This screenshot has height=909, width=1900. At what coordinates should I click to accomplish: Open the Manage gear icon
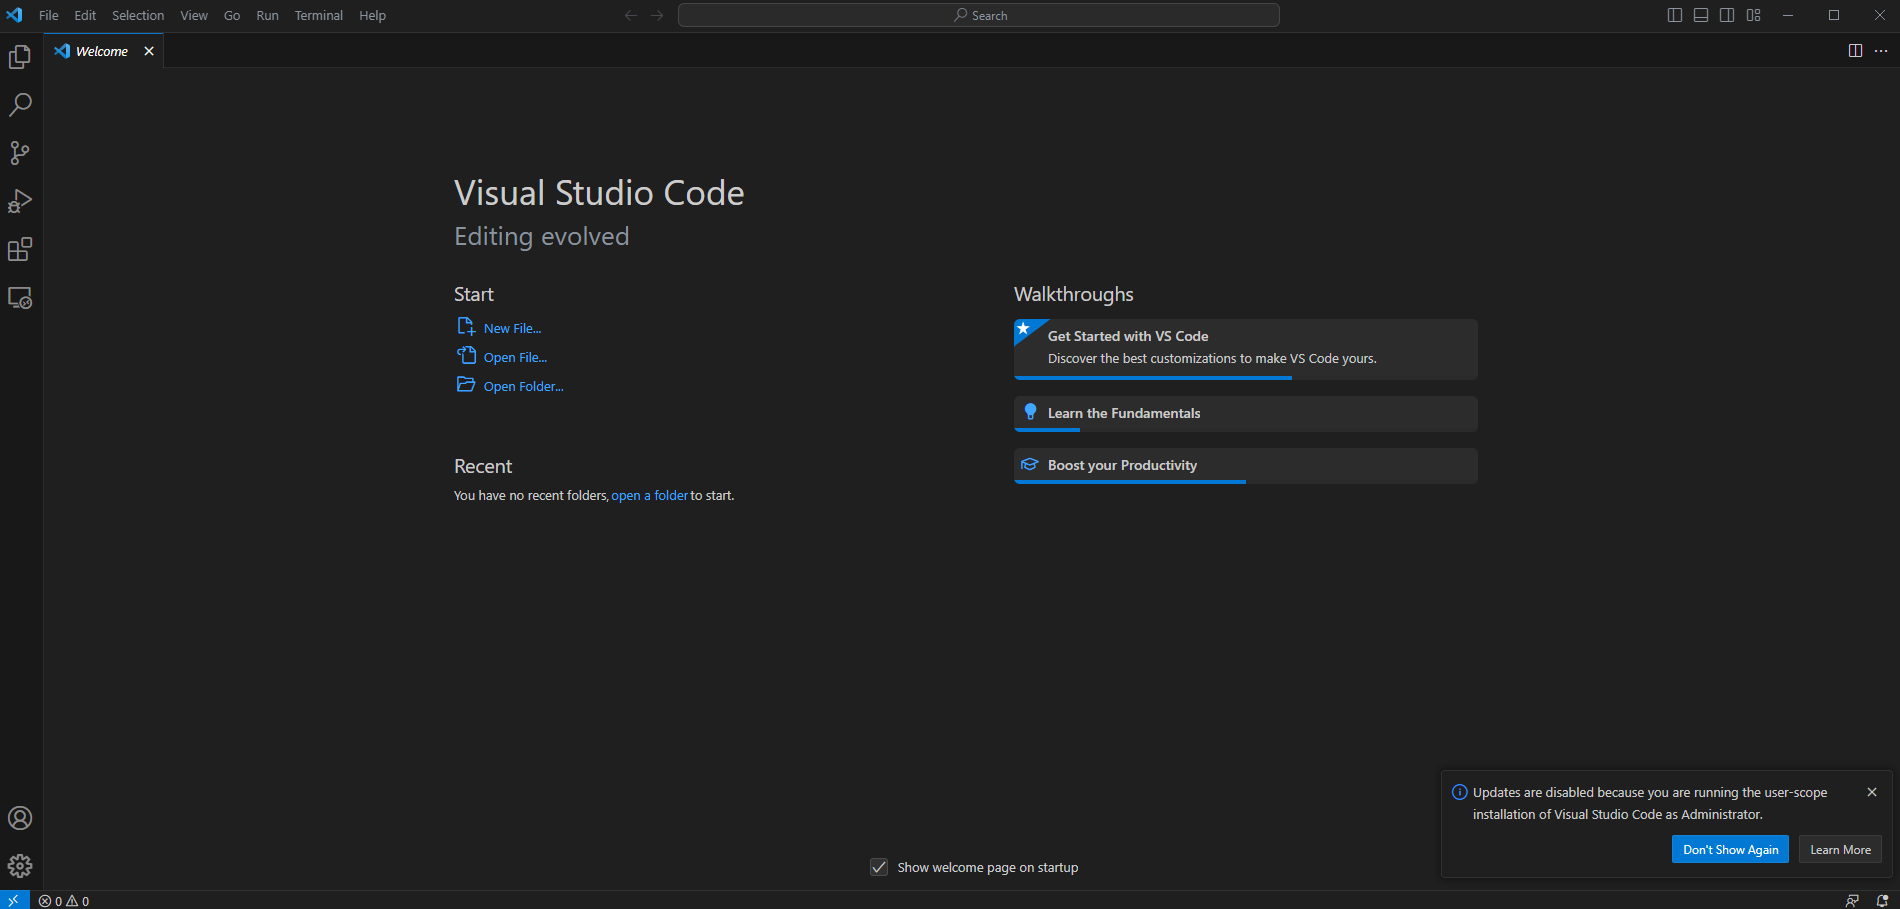(x=20, y=866)
